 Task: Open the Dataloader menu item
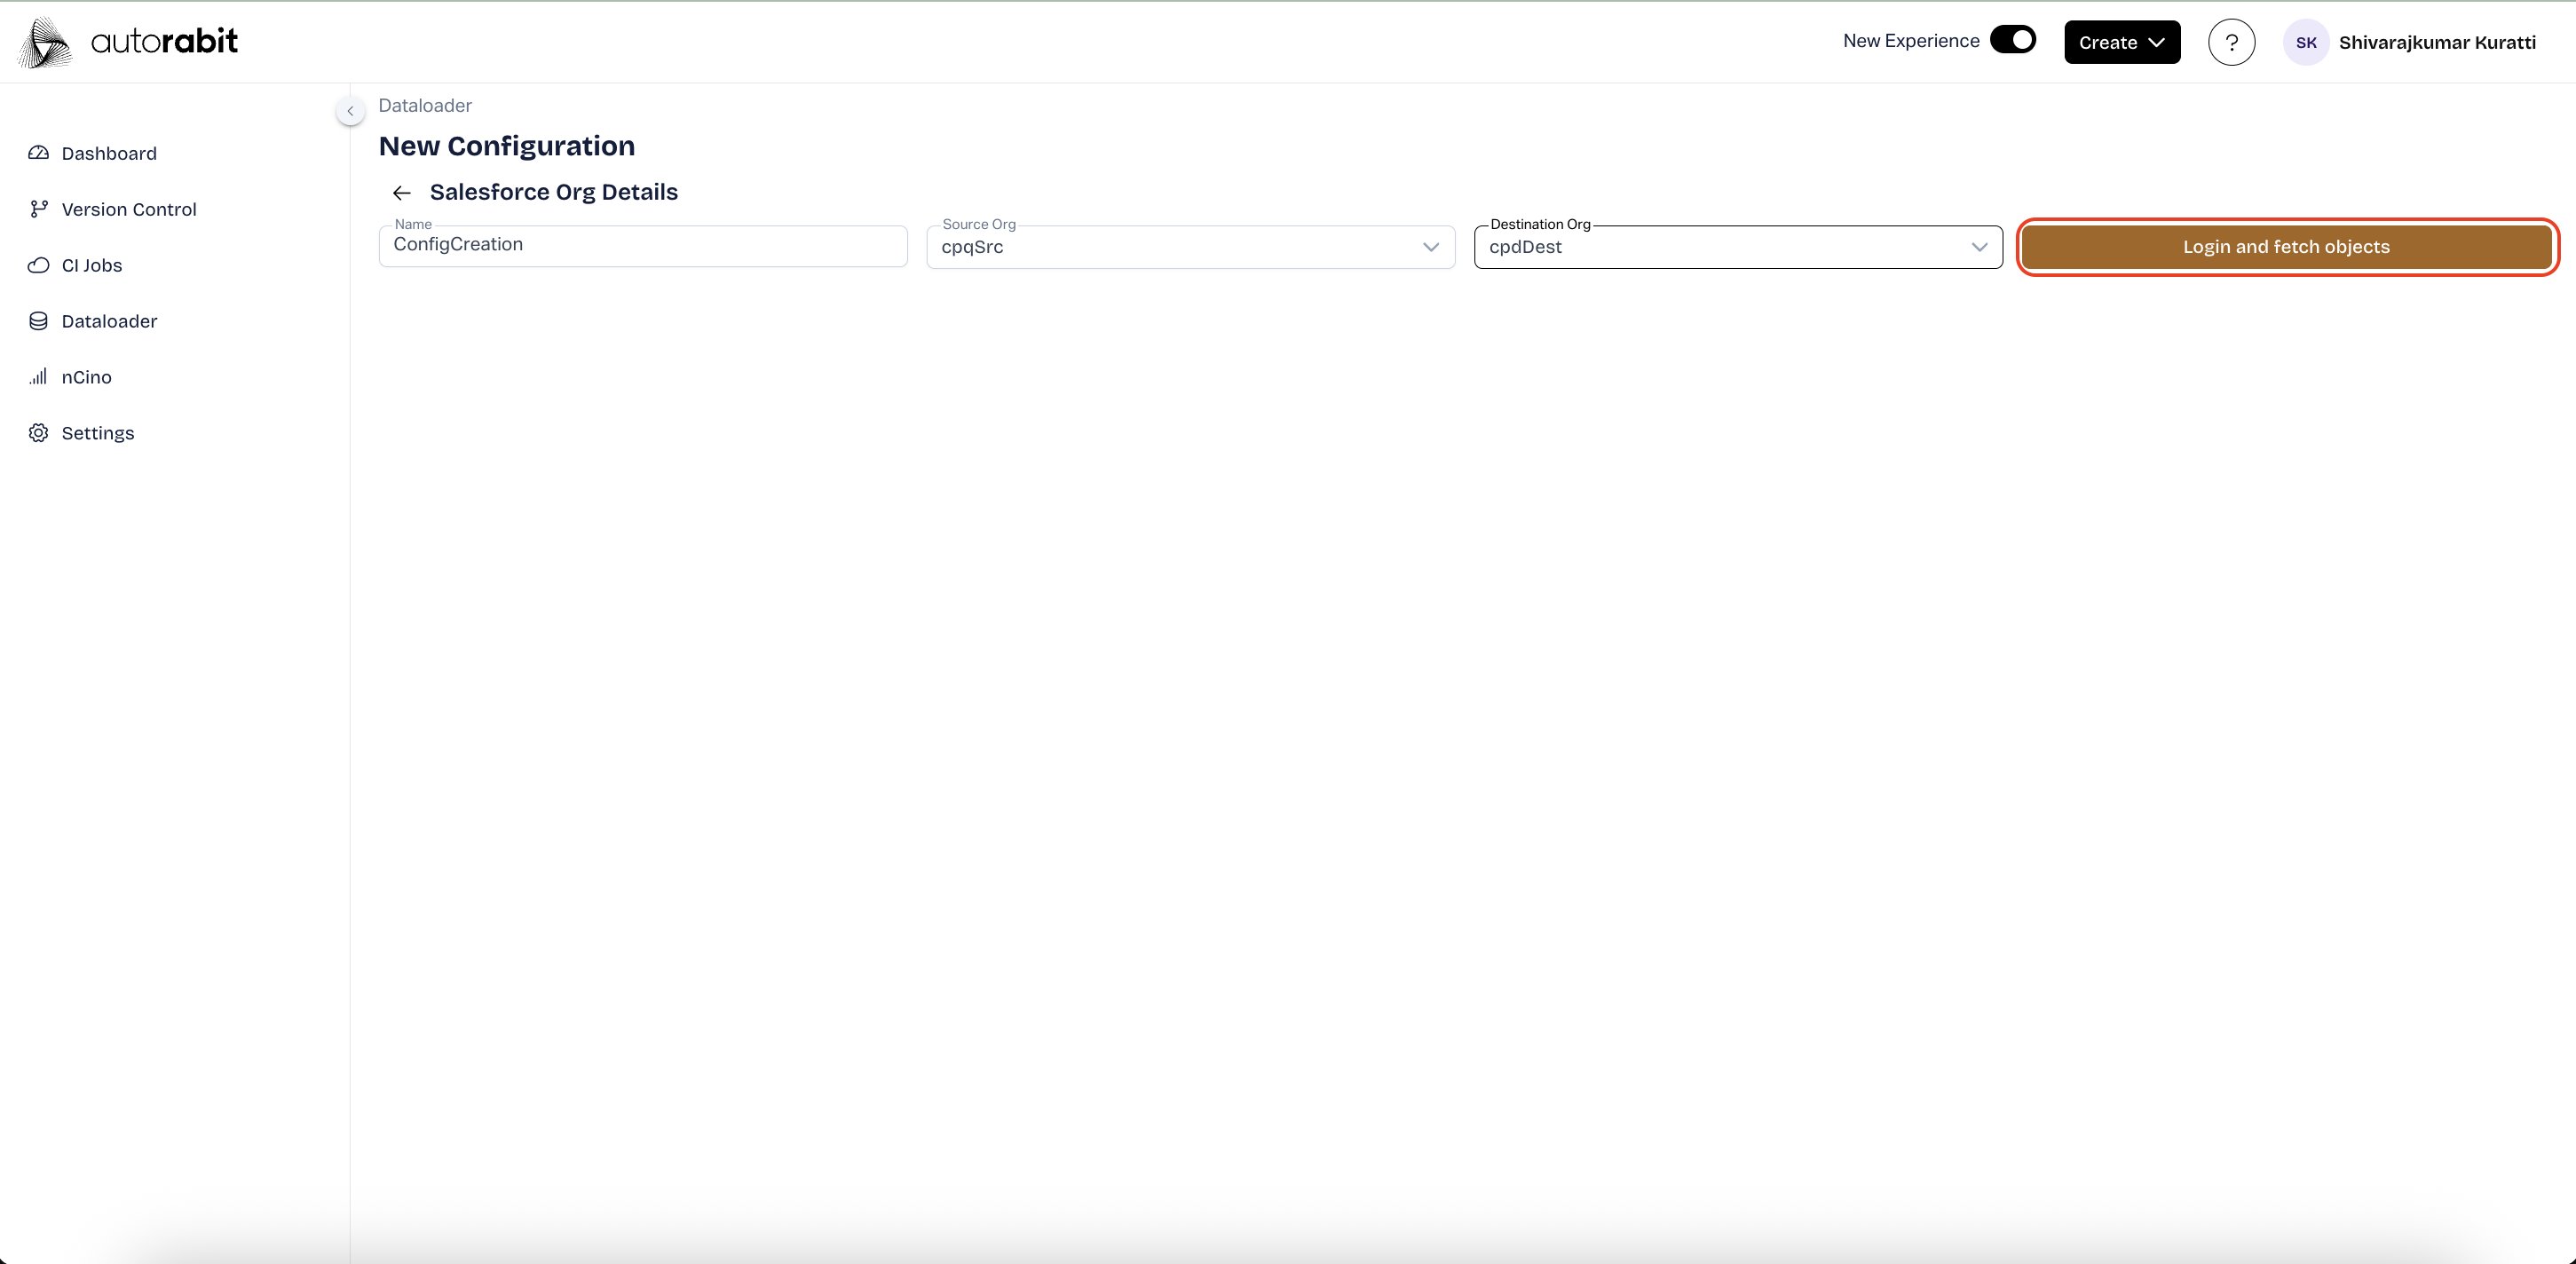click(109, 321)
